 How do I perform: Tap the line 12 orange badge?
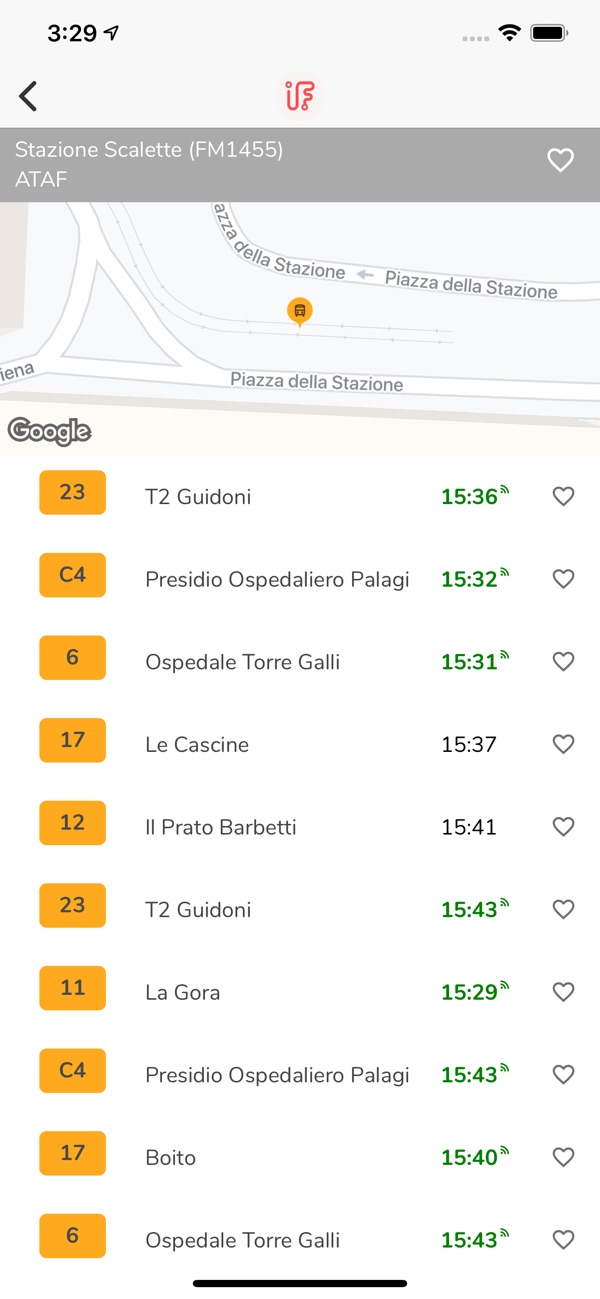[72, 823]
